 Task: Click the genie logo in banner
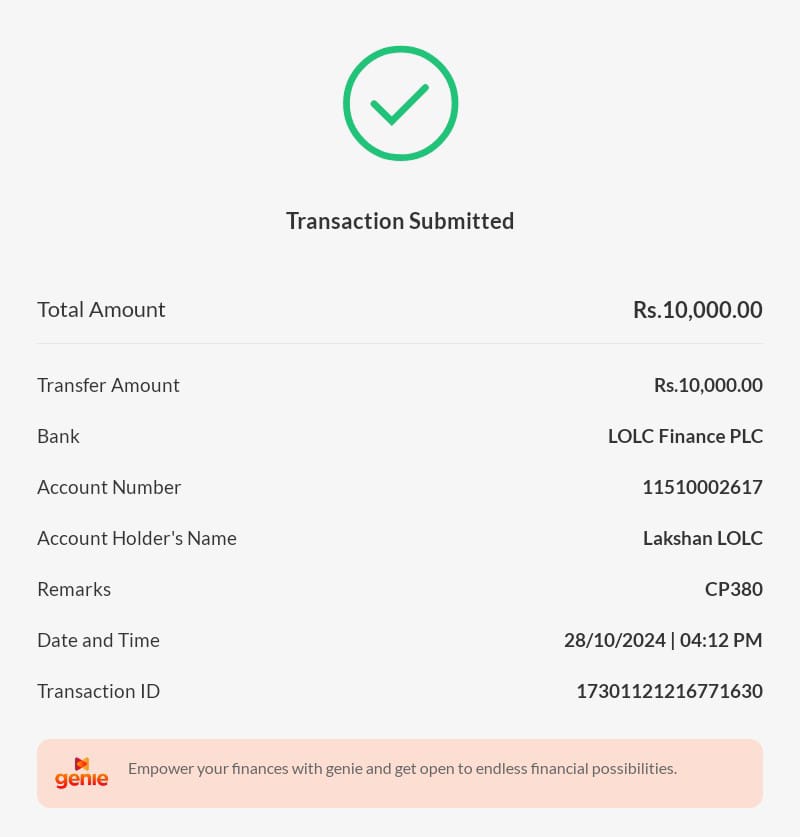point(82,772)
